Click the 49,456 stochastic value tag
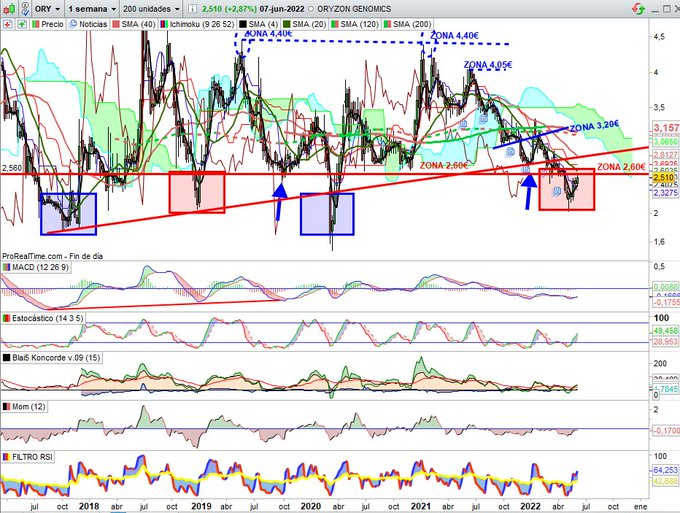Screen dimensions: 680x513 click(665, 331)
